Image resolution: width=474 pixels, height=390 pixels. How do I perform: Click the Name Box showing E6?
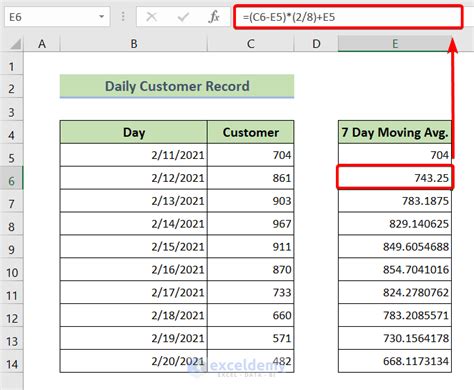(57, 17)
